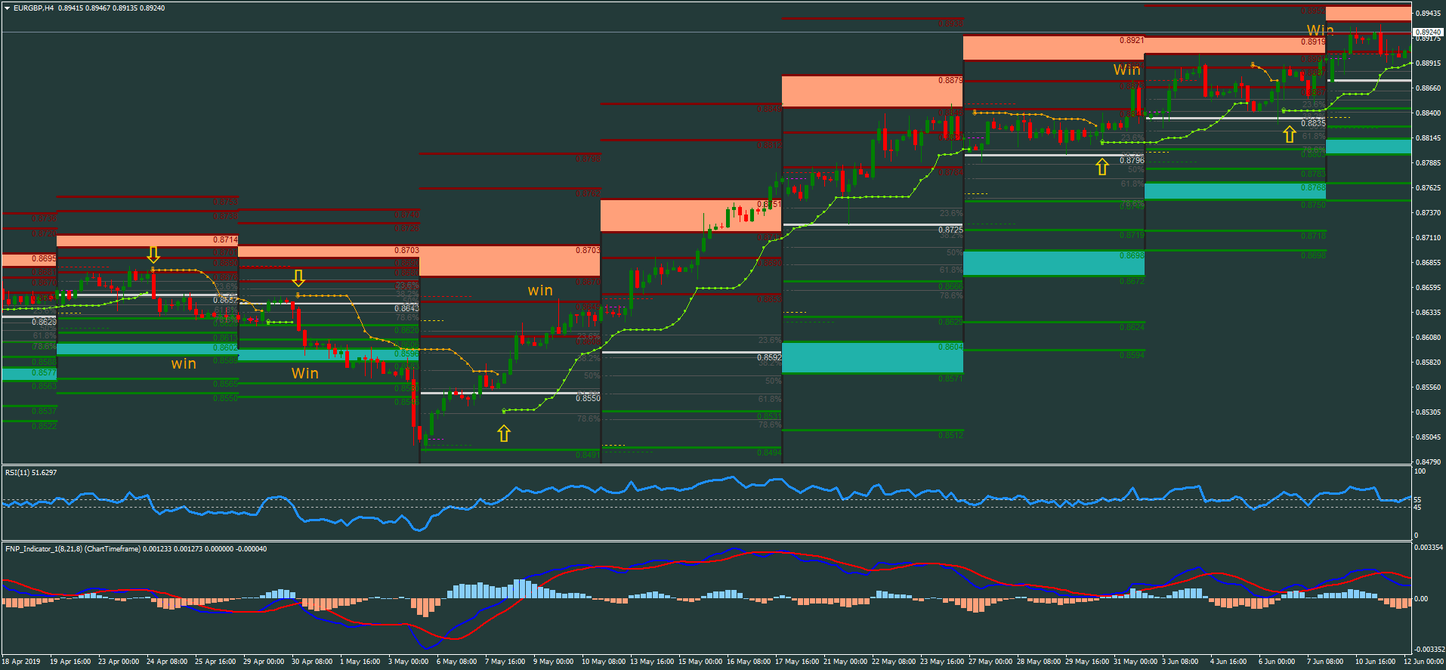1446x670 pixels.
Task: Select the orange supply zone at 0.8921
Action: pyautogui.click(x=1050, y=45)
